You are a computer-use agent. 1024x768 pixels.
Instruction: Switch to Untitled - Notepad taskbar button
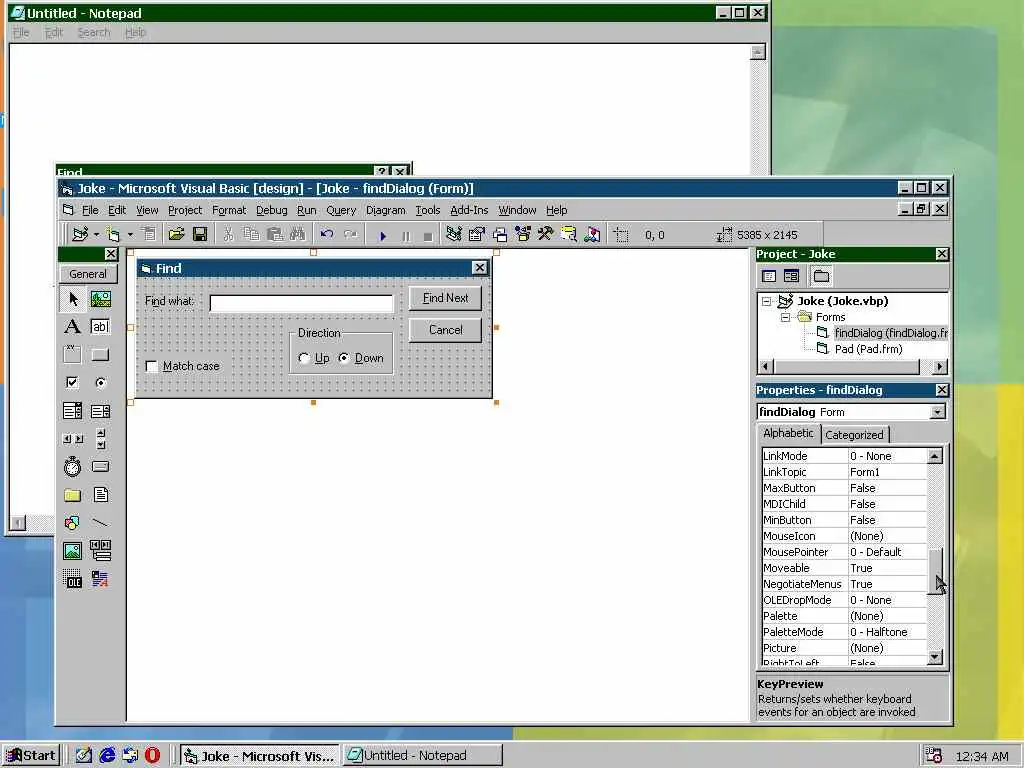click(x=423, y=756)
